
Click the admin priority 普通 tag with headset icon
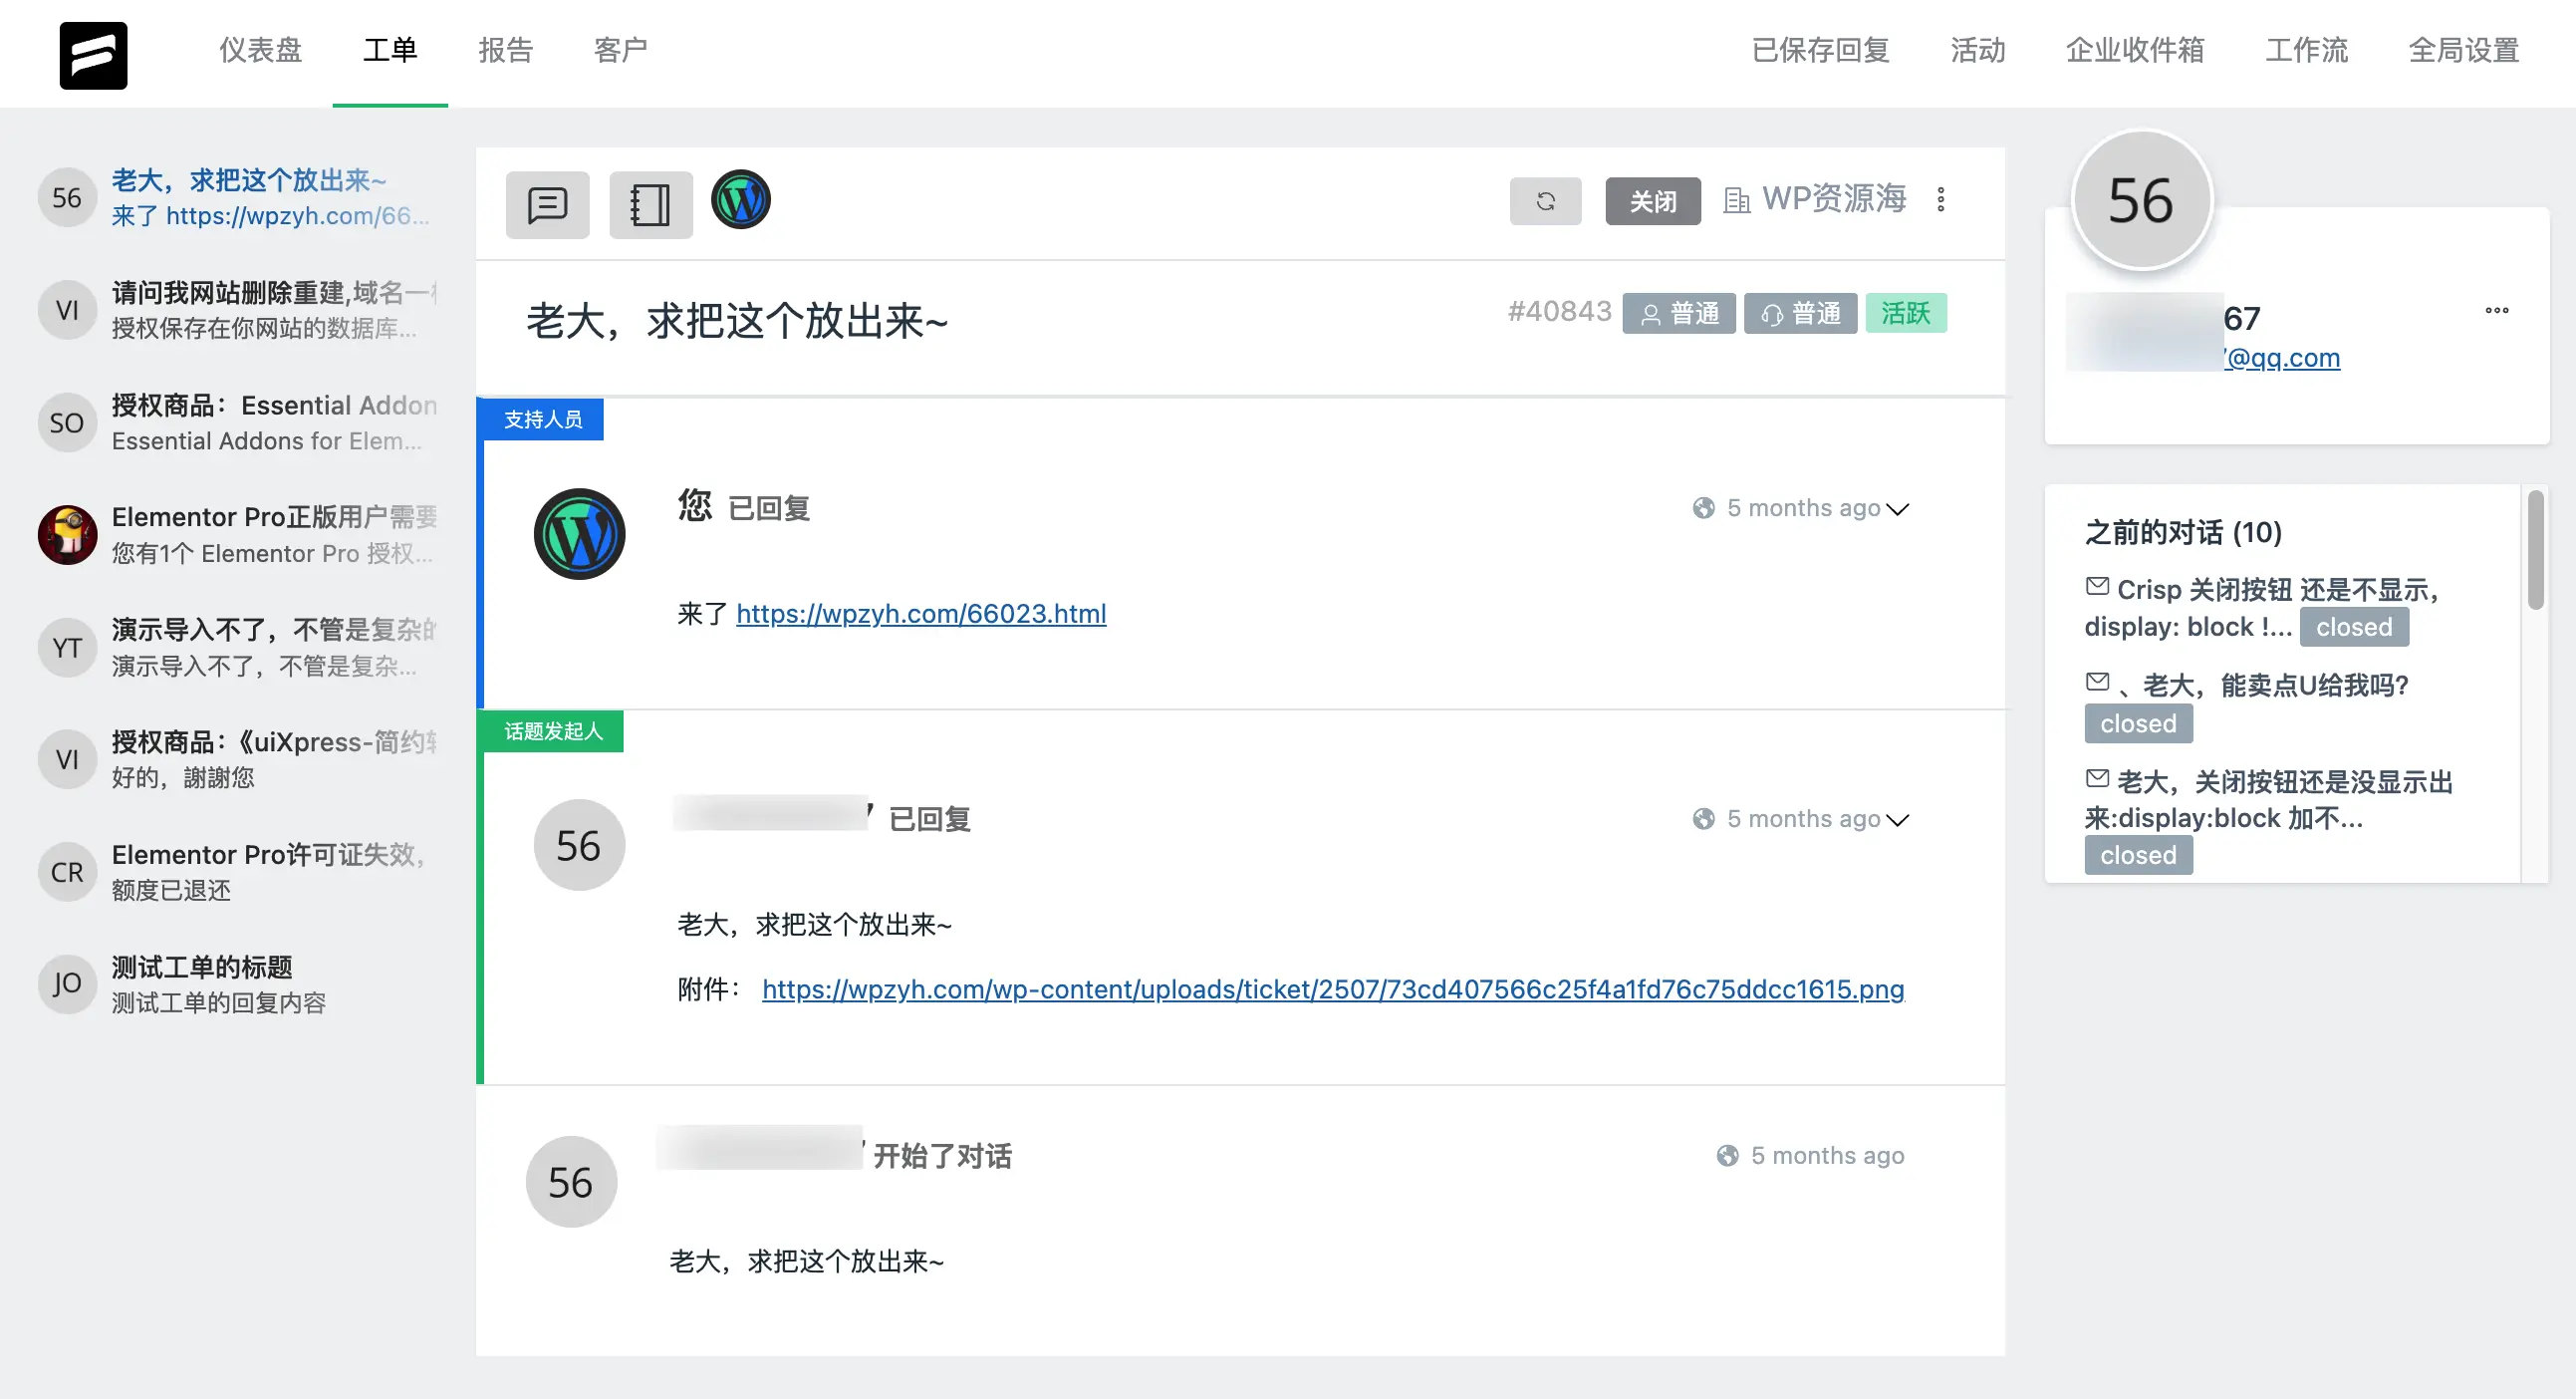point(1800,313)
